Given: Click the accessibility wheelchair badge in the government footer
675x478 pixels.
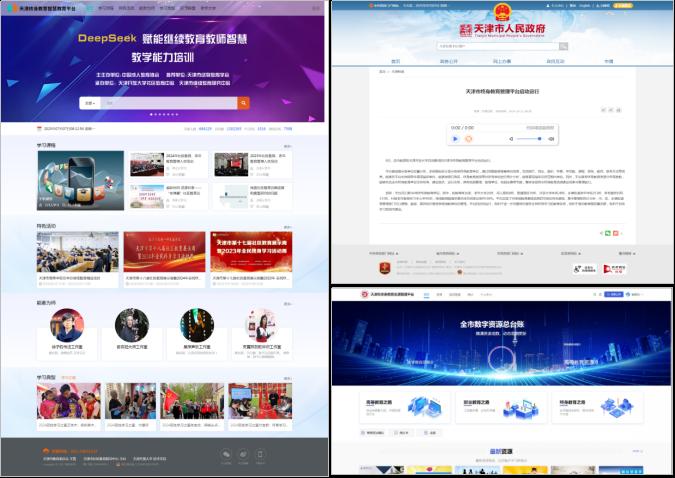Looking at the screenshot, I should (x=585, y=269).
